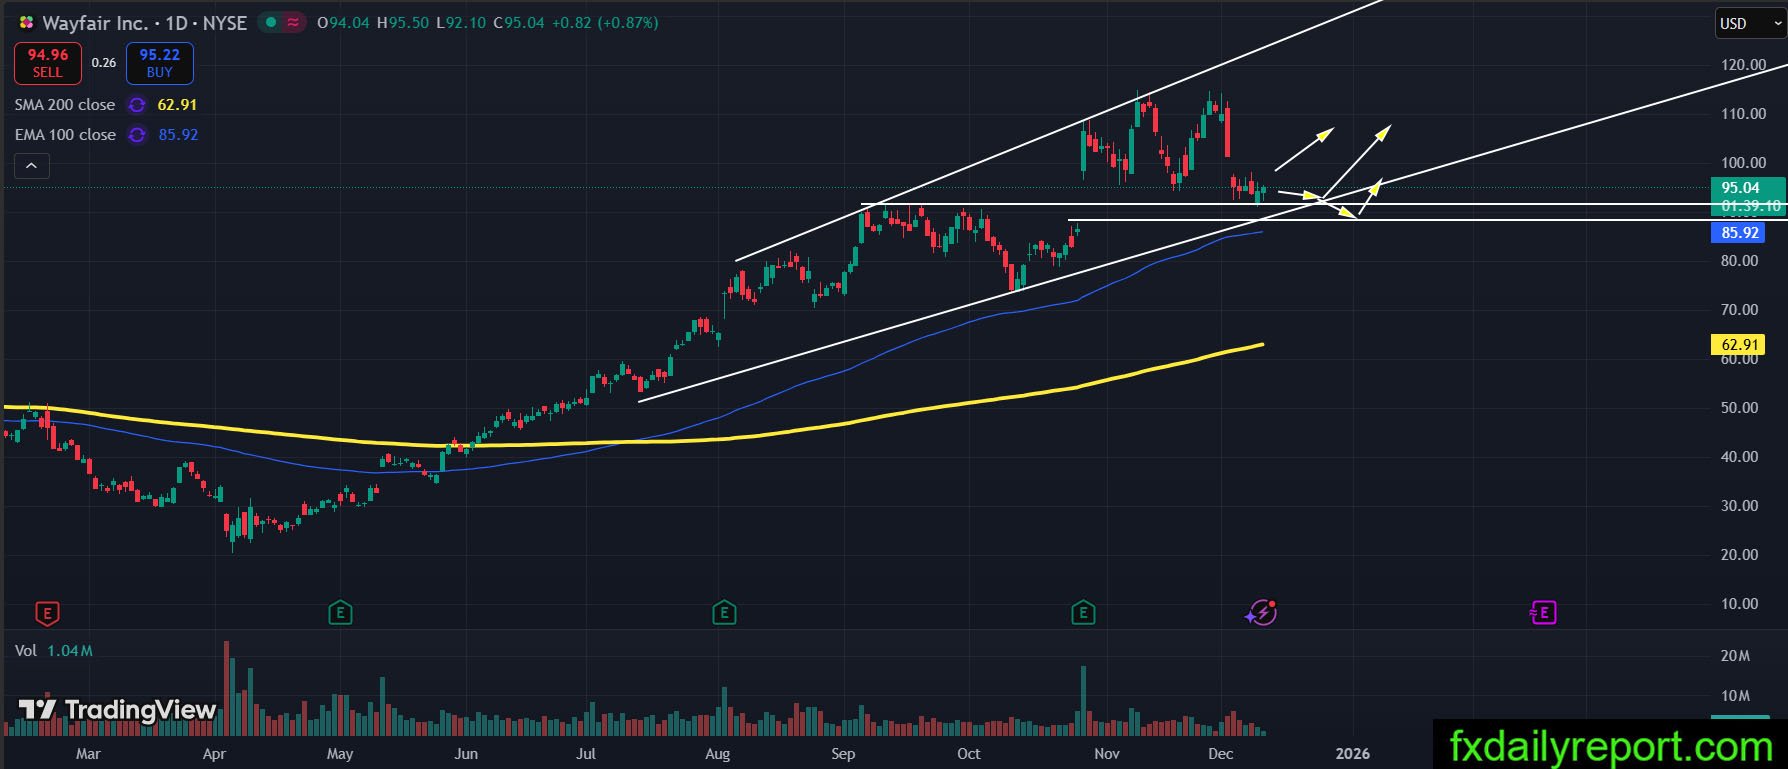The image size is (1788, 769).
Task: Click the green 95.04 current price tag
Action: (x=1747, y=188)
